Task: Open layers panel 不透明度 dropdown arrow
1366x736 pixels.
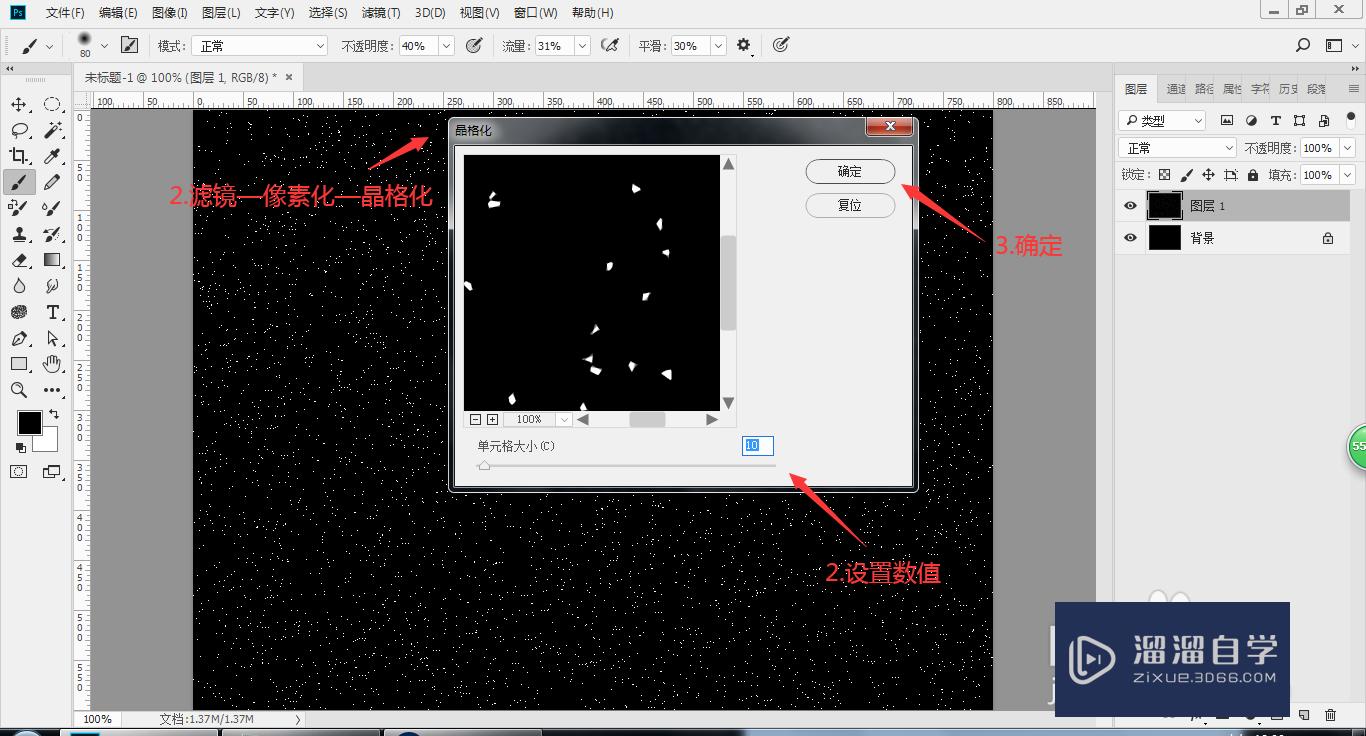Action: tap(1348, 148)
